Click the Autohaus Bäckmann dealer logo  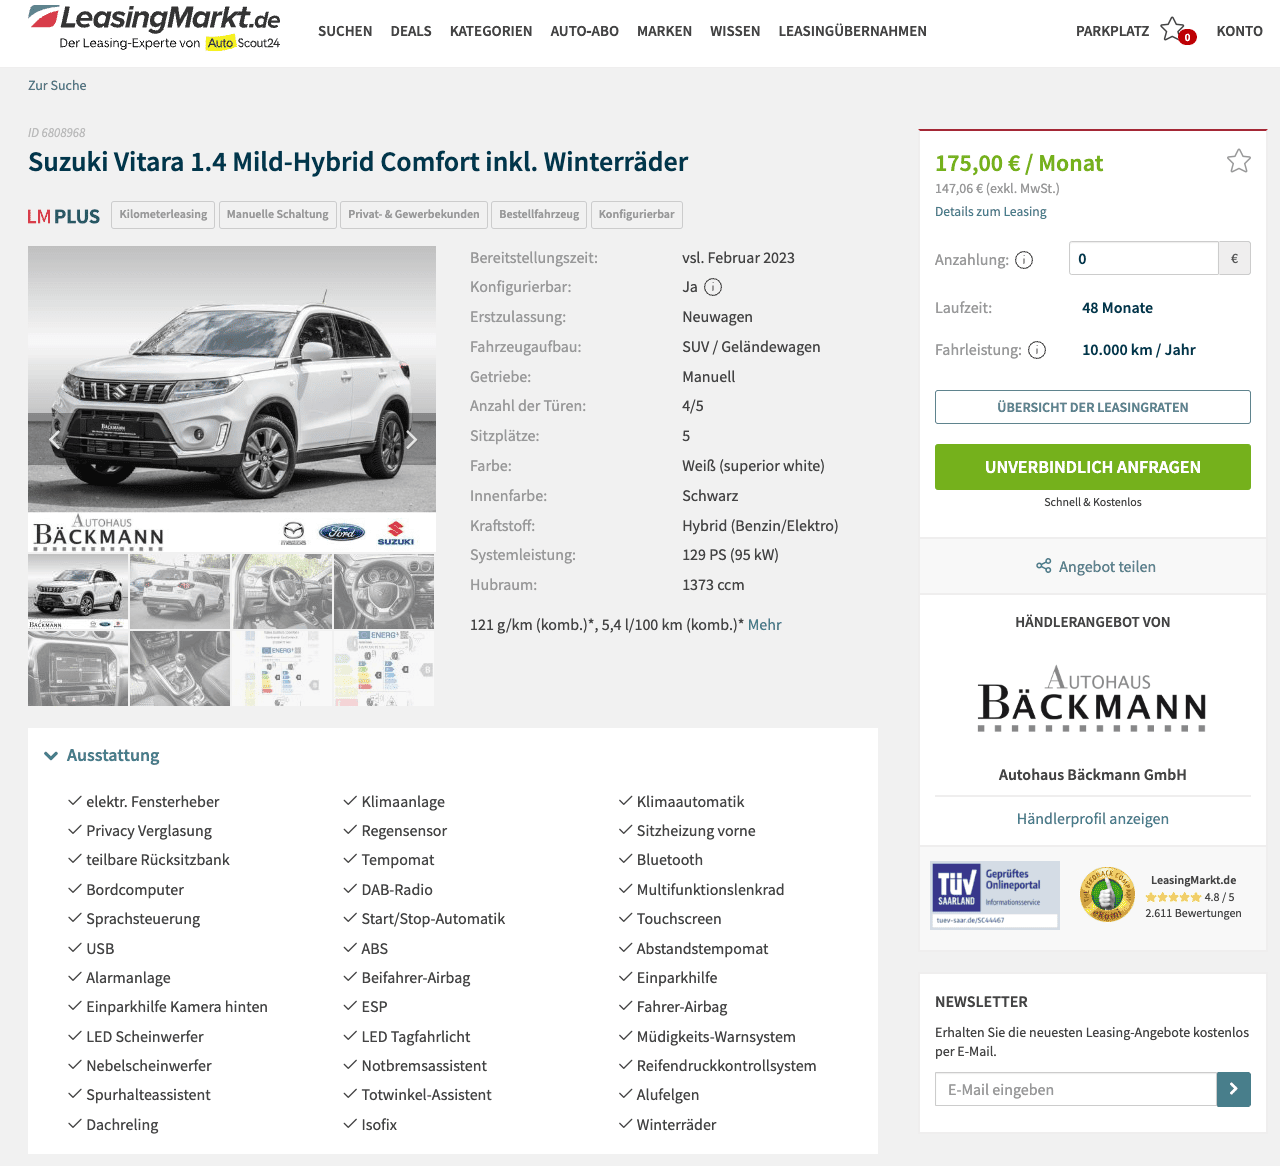1092,698
